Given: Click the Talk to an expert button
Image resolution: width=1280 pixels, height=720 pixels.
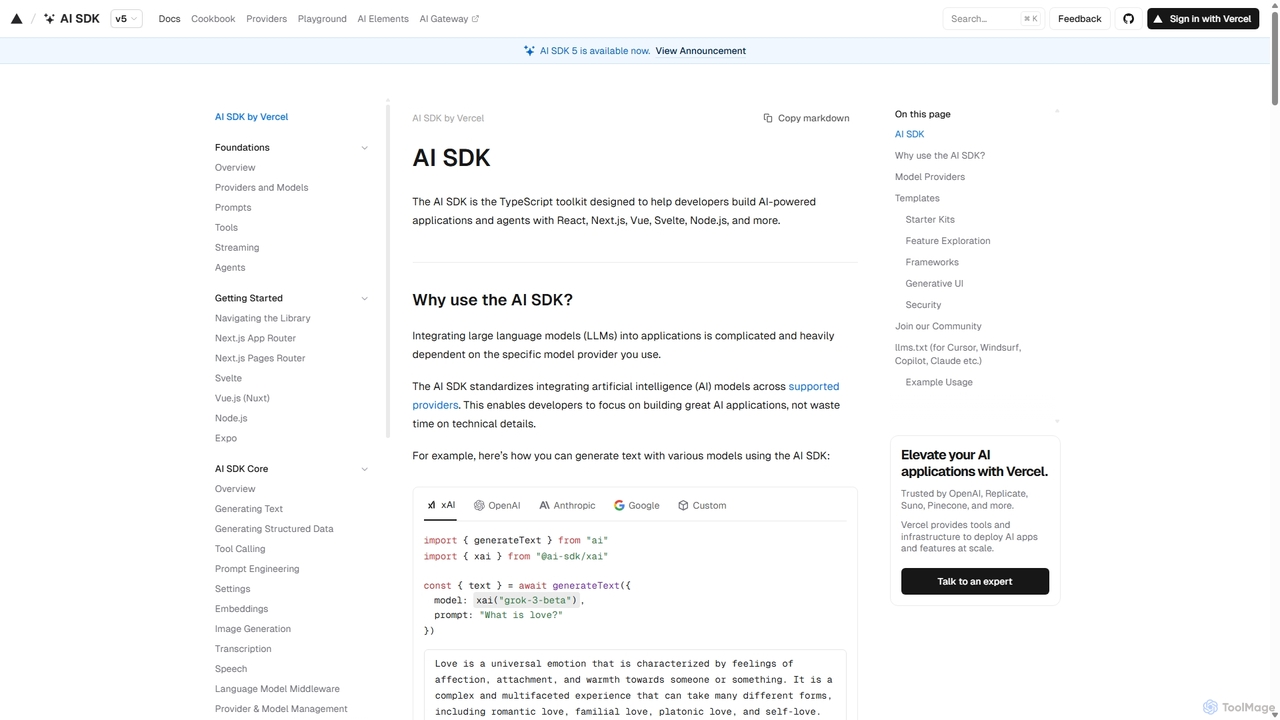Looking at the screenshot, I should click(975, 581).
